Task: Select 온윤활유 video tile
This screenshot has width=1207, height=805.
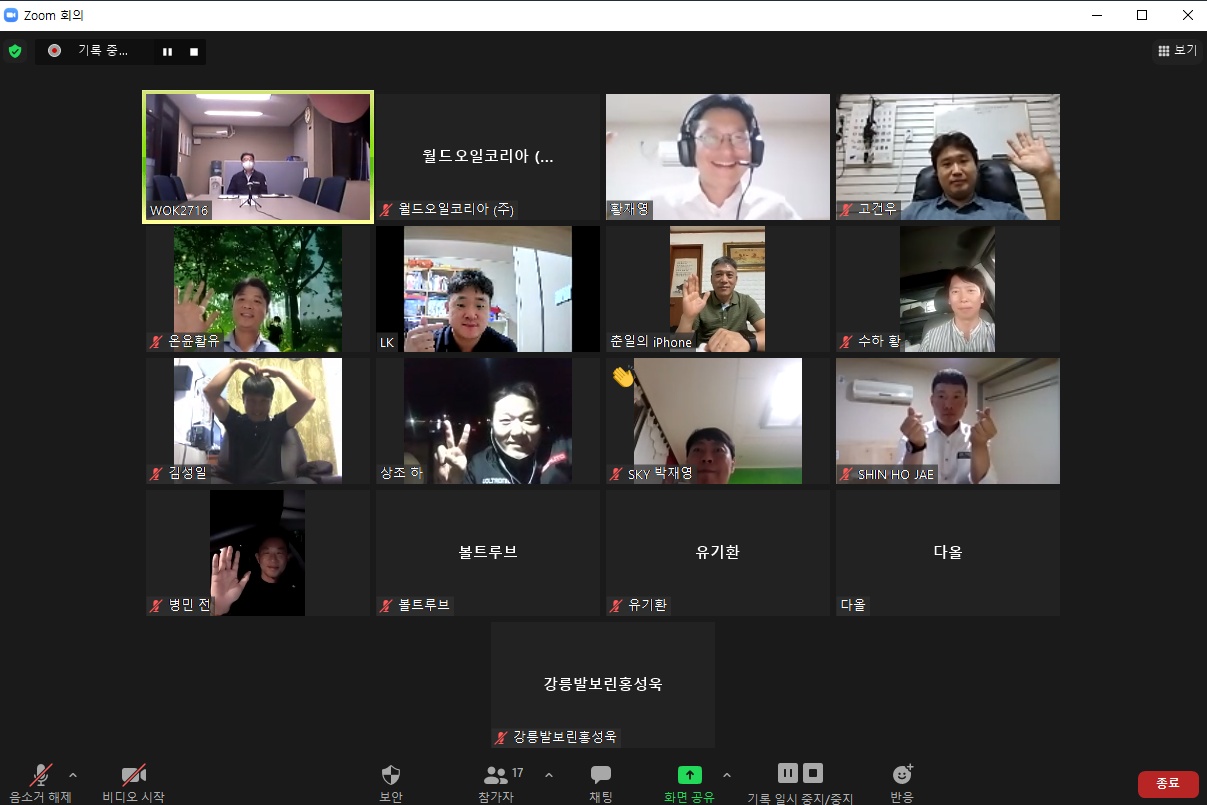Action: click(258, 289)
